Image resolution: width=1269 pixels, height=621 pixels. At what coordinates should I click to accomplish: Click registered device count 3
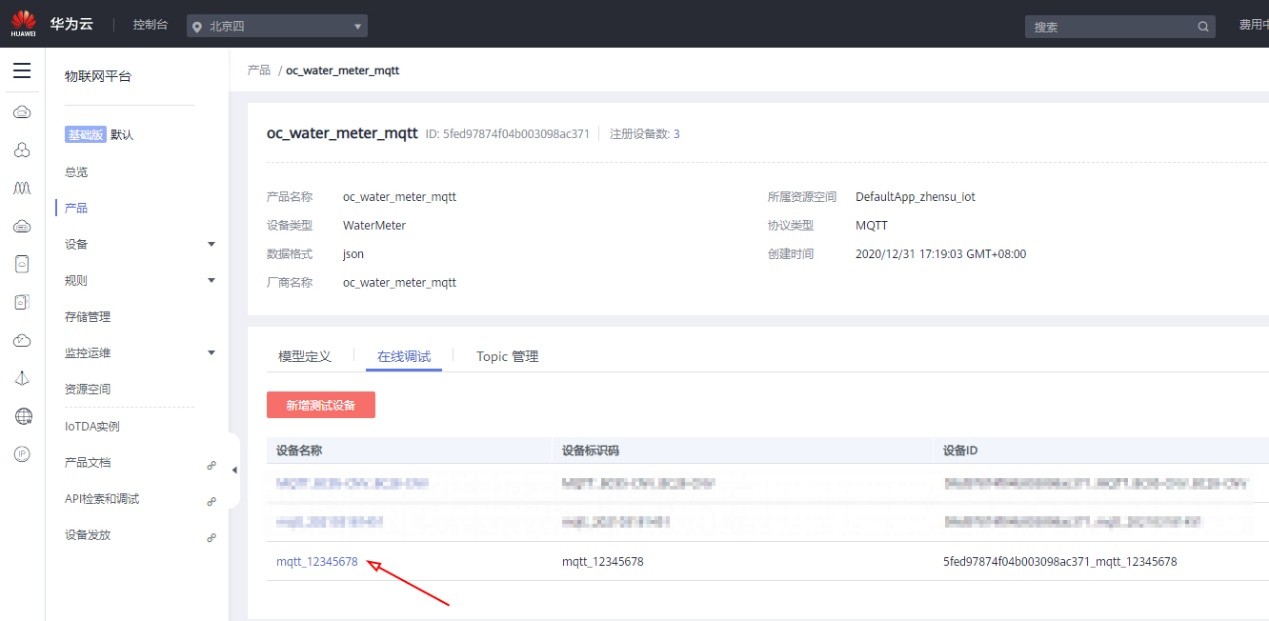point(676,134)
